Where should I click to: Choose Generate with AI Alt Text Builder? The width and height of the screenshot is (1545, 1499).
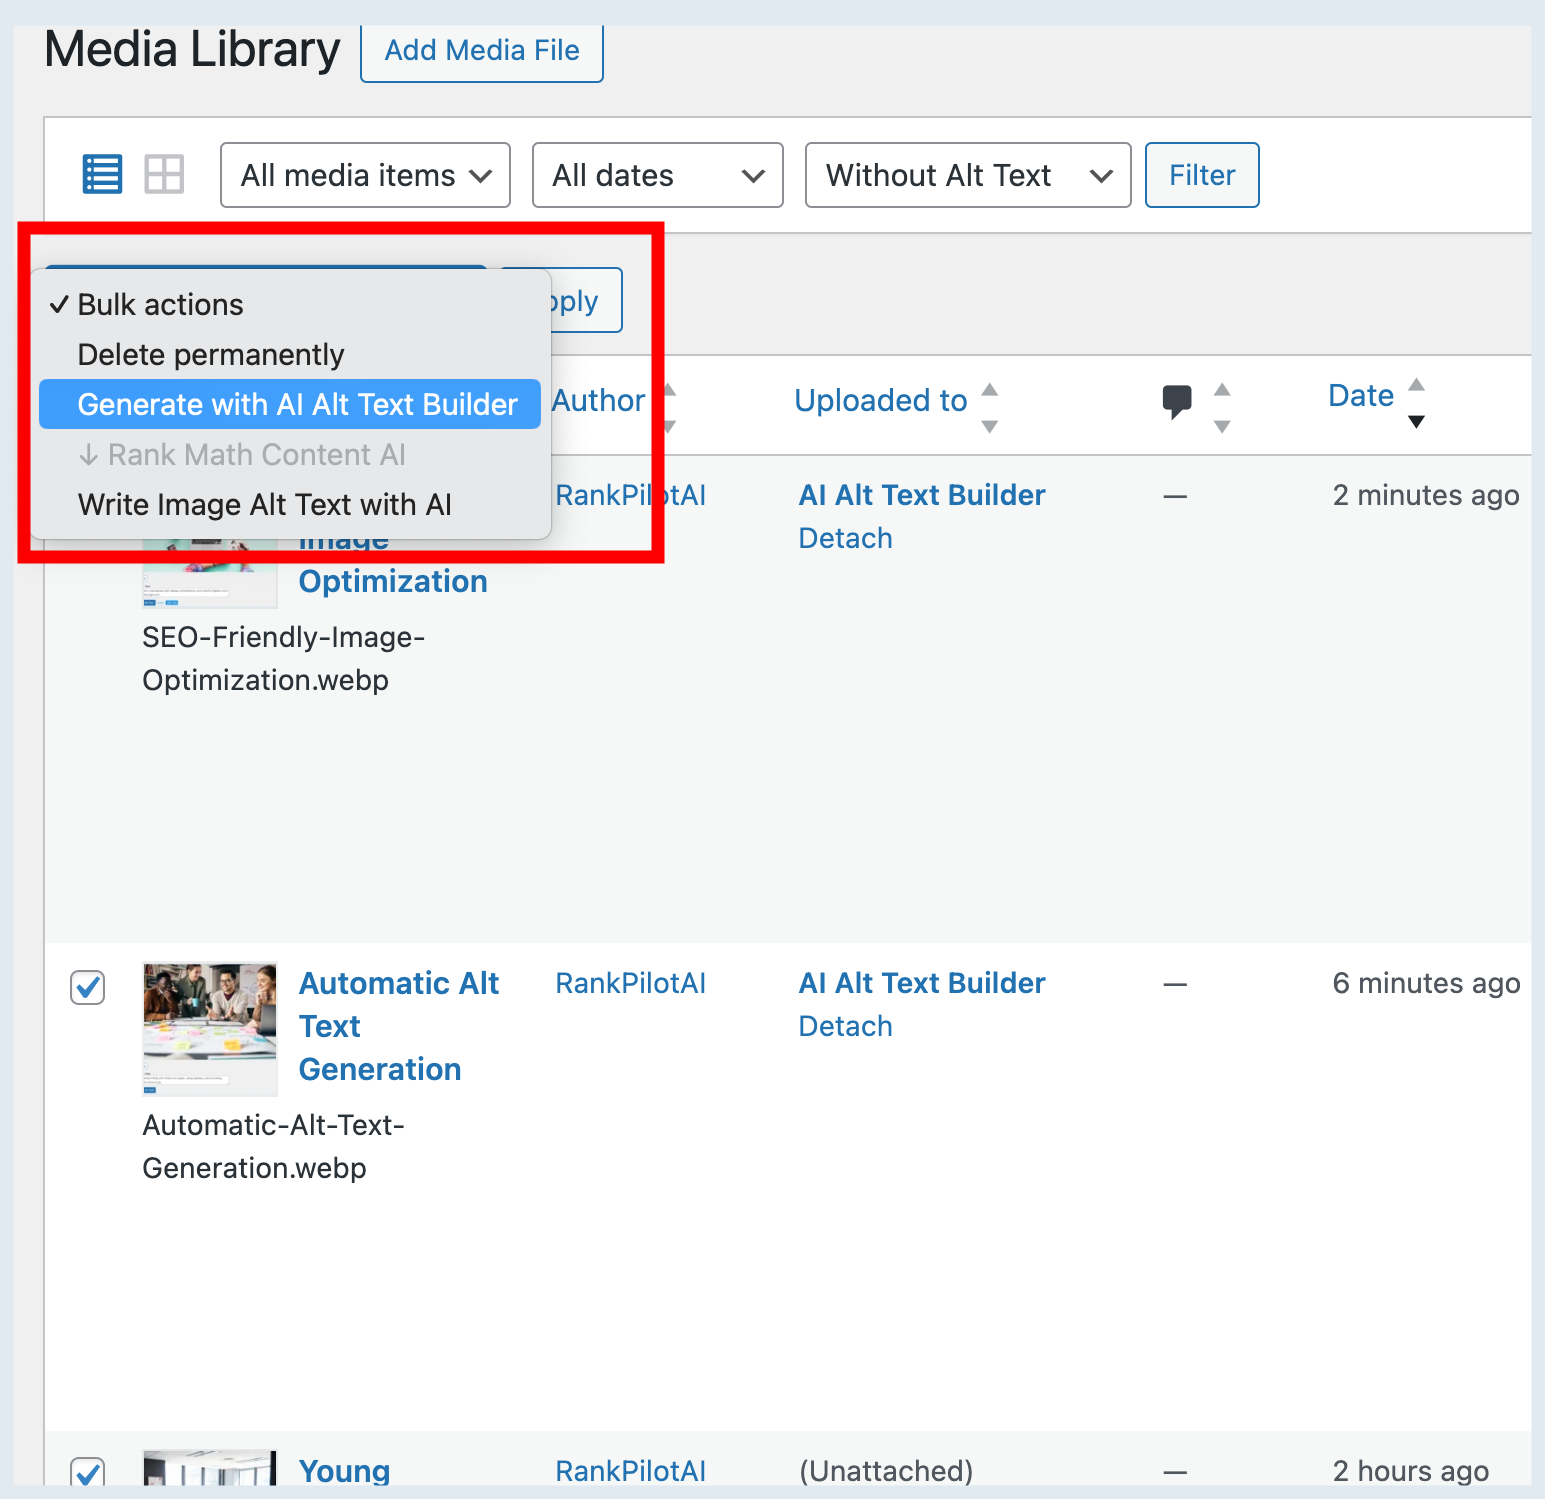tap(290, 404)
